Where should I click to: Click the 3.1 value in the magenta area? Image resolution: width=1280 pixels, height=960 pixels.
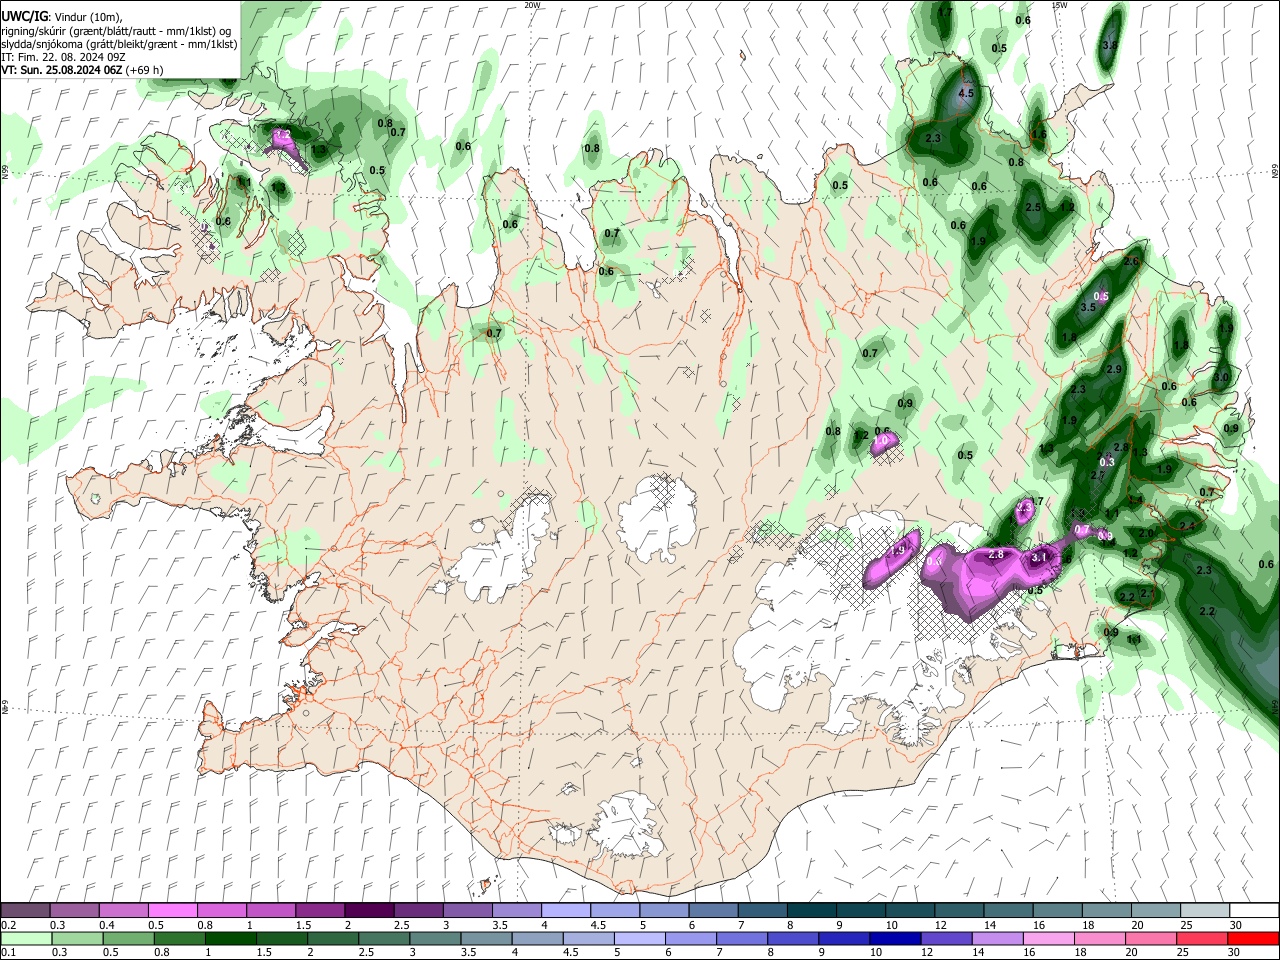pyautogui.click(x=1038, y=557)
